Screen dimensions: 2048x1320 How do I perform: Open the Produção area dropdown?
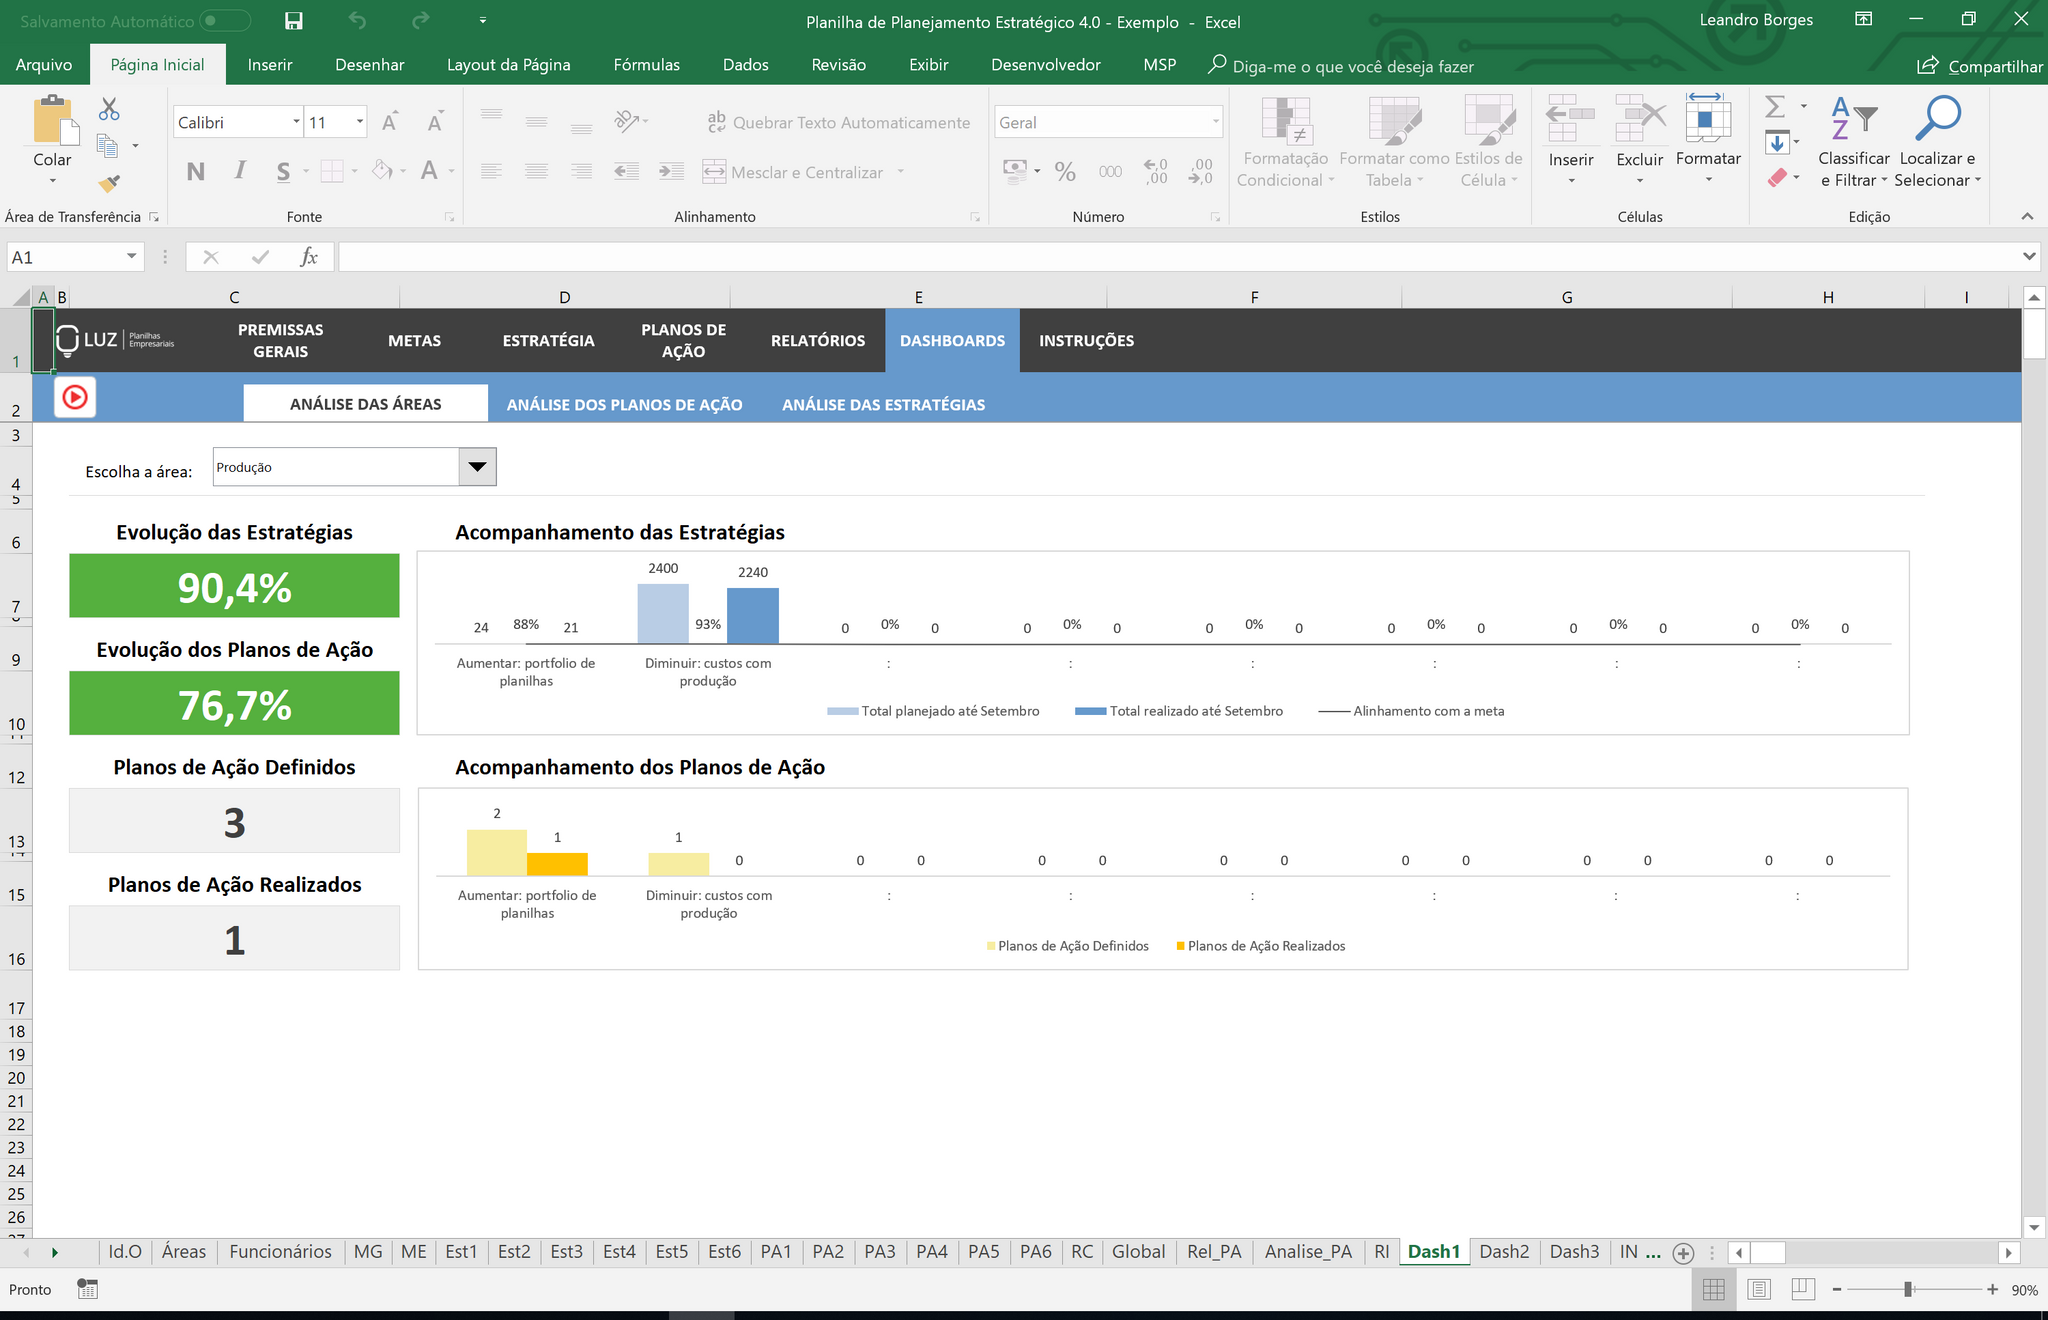pos(477,467)
